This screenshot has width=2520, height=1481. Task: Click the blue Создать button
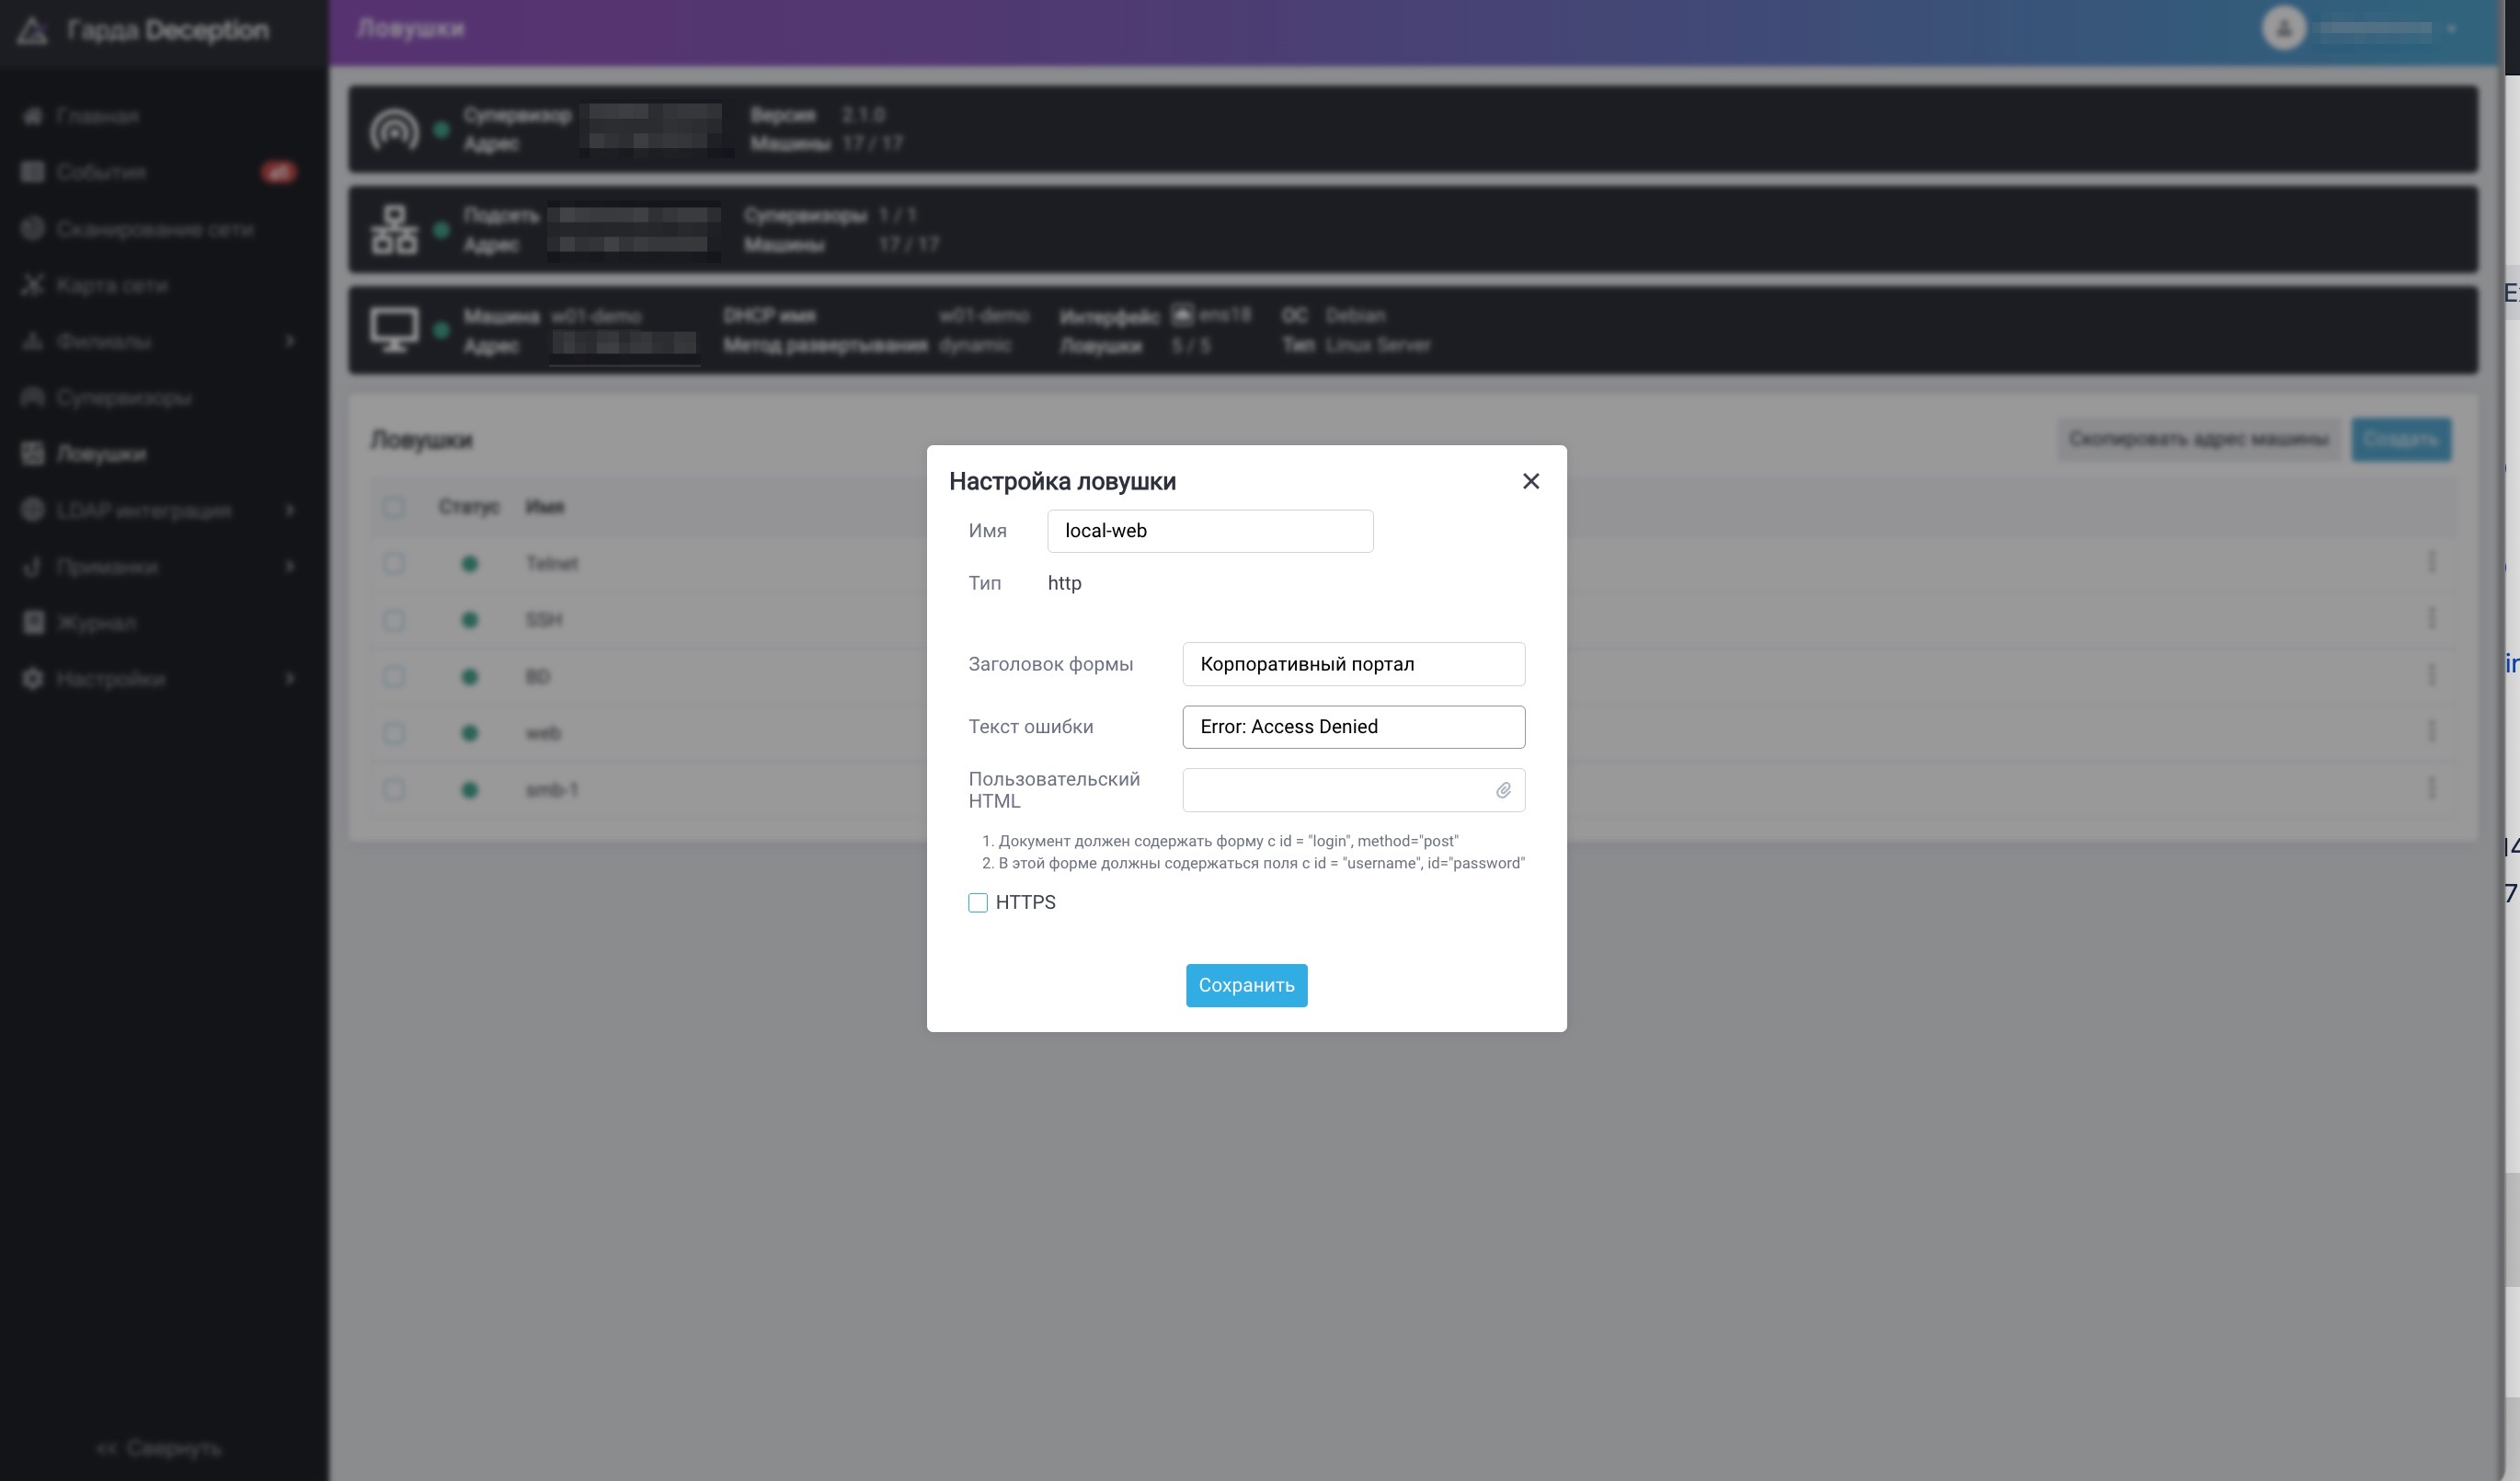click(x=2400, y=439)
